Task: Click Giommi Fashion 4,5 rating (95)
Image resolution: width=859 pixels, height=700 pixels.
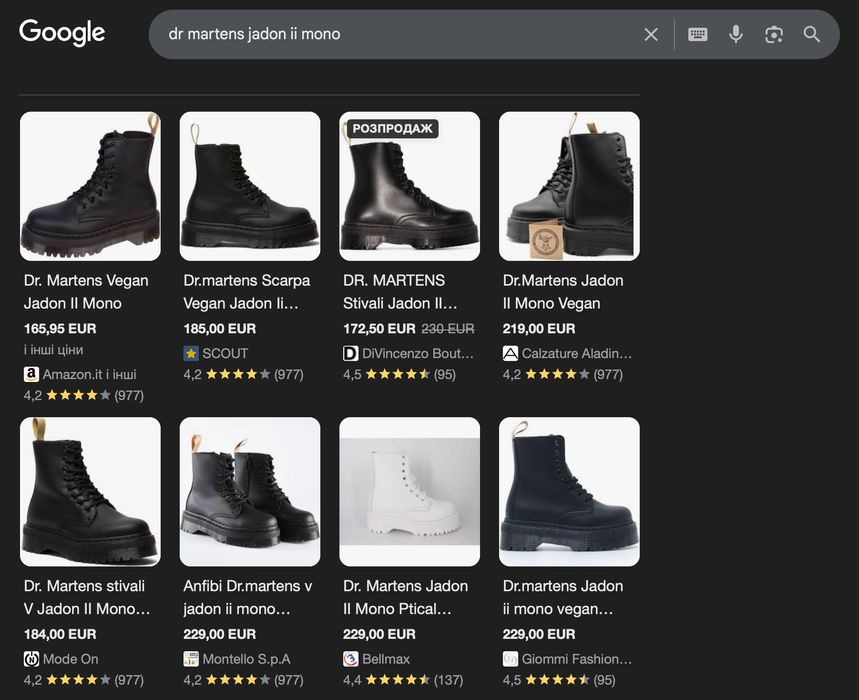Action: tap(559, 680)
